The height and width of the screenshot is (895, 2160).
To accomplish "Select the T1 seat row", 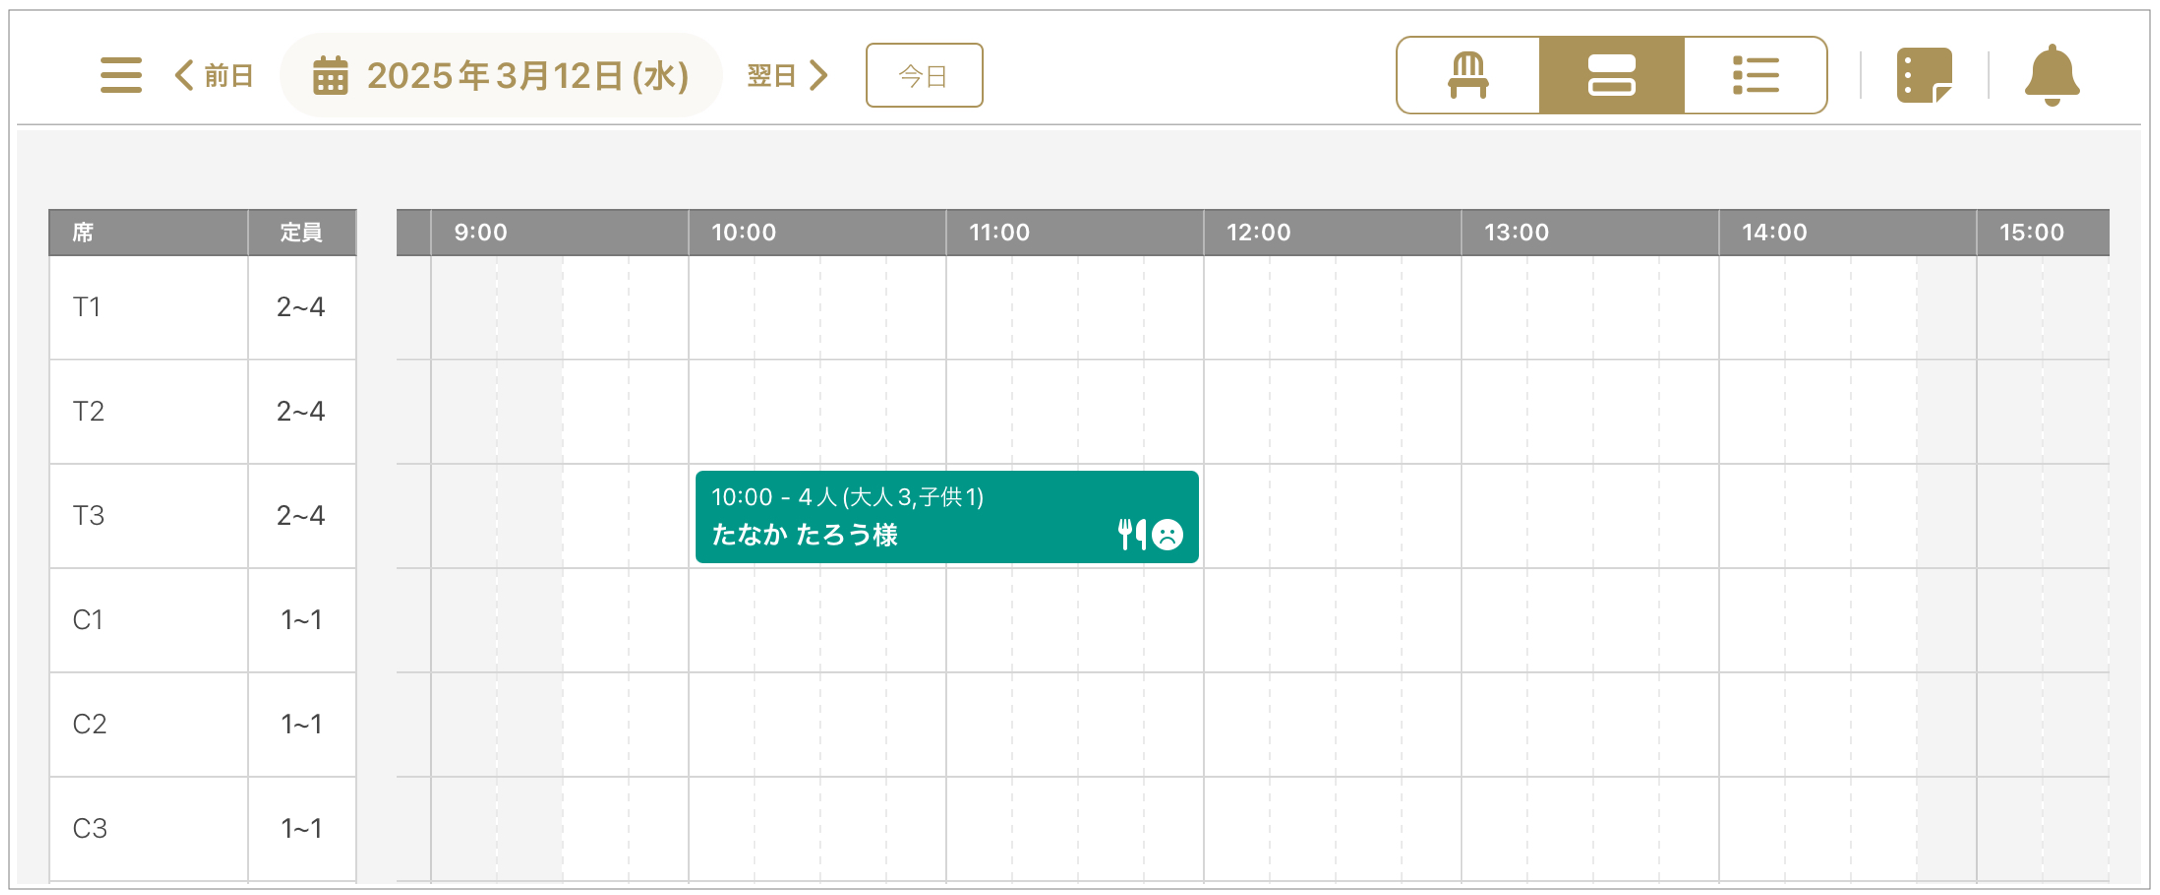I will [x=203, y=307].
